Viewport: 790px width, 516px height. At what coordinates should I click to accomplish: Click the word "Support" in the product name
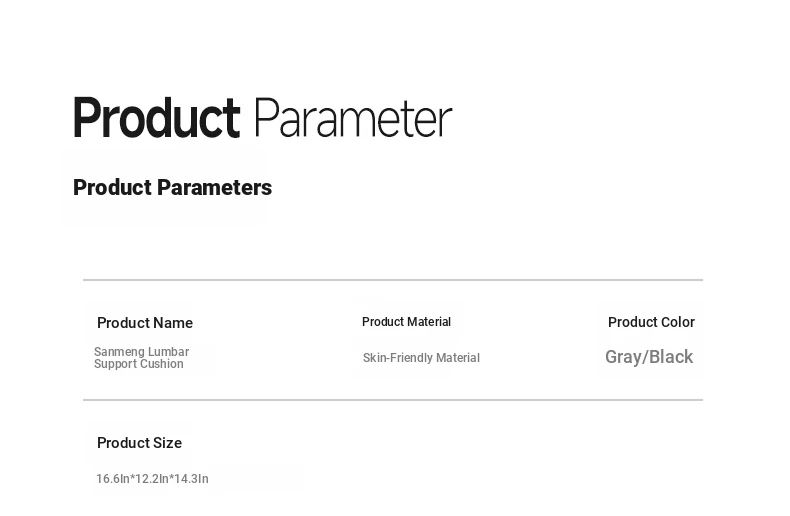click(115, 364)
